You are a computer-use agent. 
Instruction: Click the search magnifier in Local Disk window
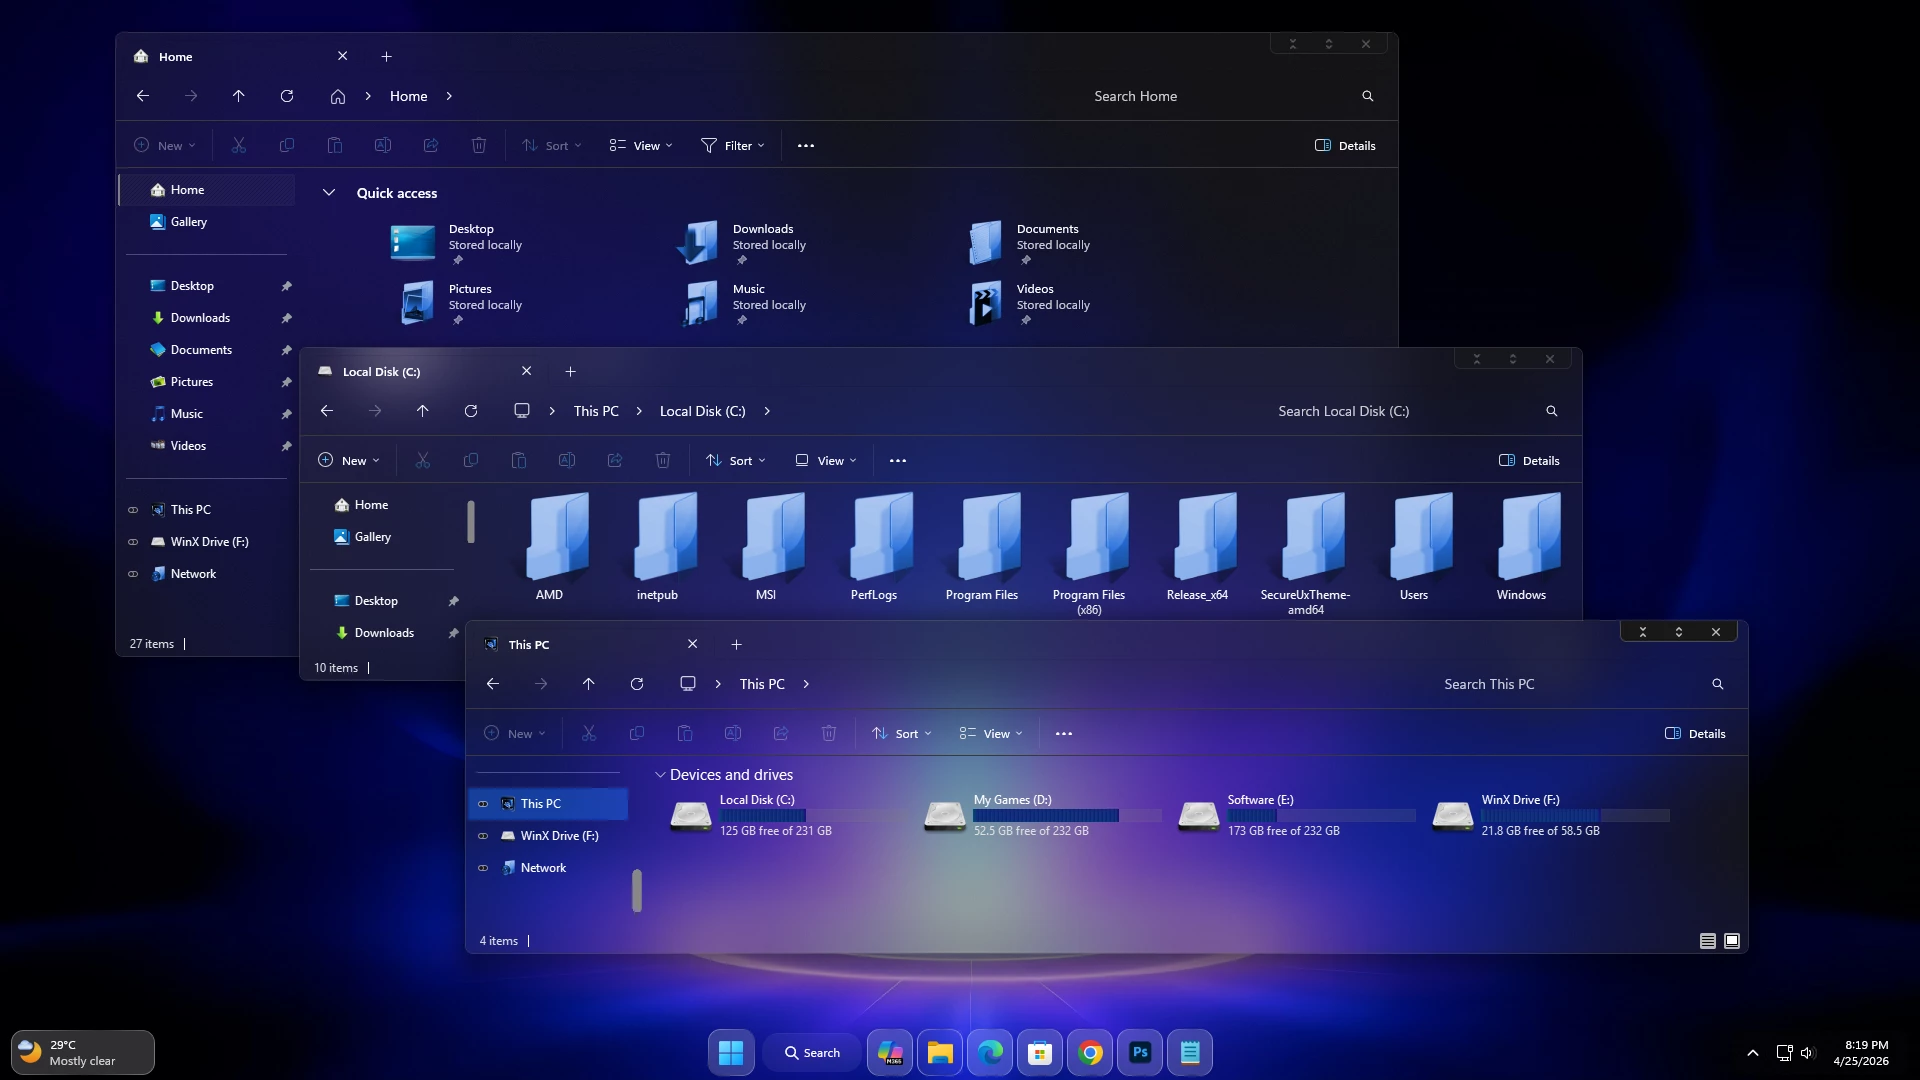(1551, 410)
